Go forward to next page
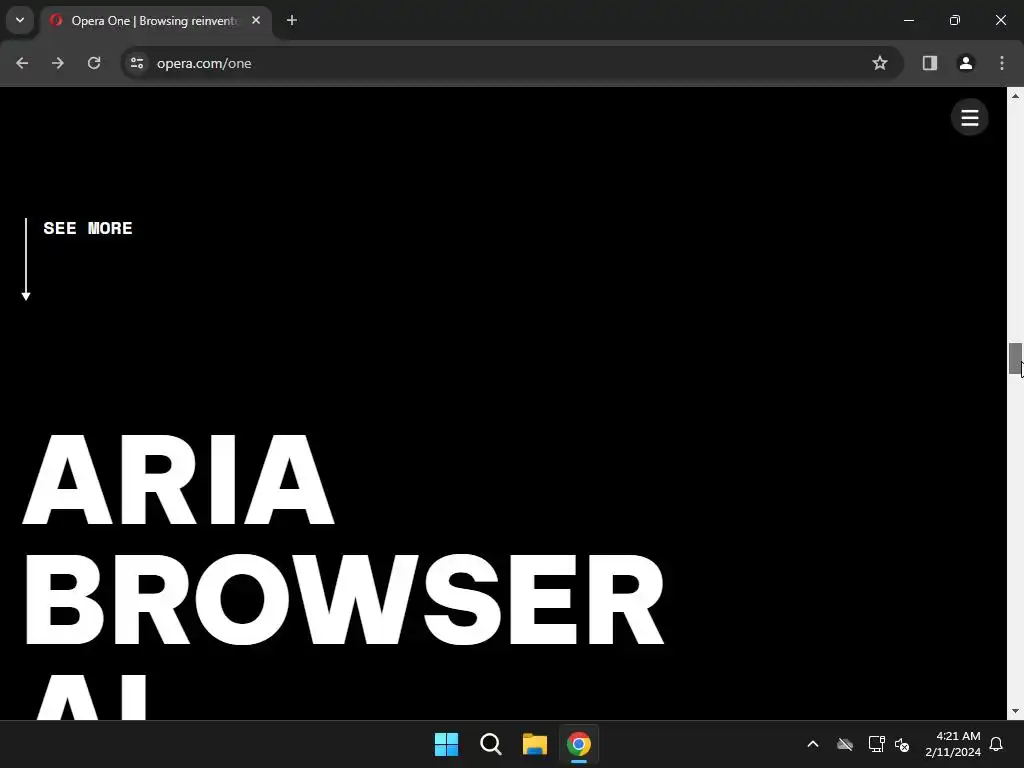The width and height of the screenshot is (1024, 768). (58, 63)
